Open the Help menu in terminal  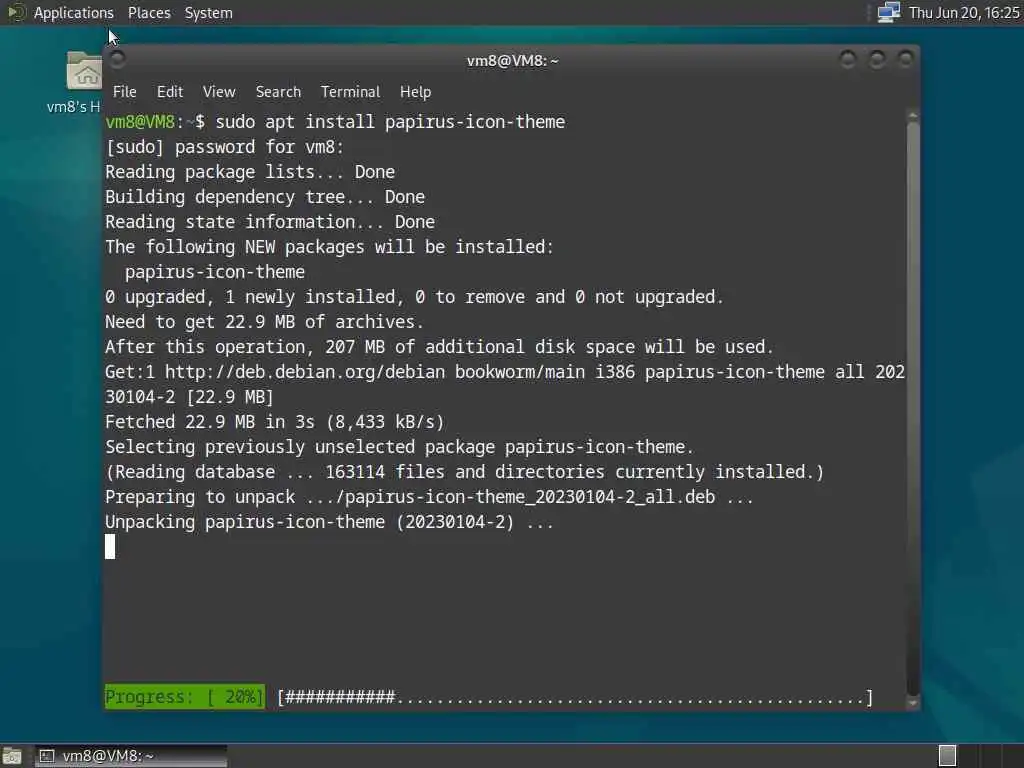415,92
